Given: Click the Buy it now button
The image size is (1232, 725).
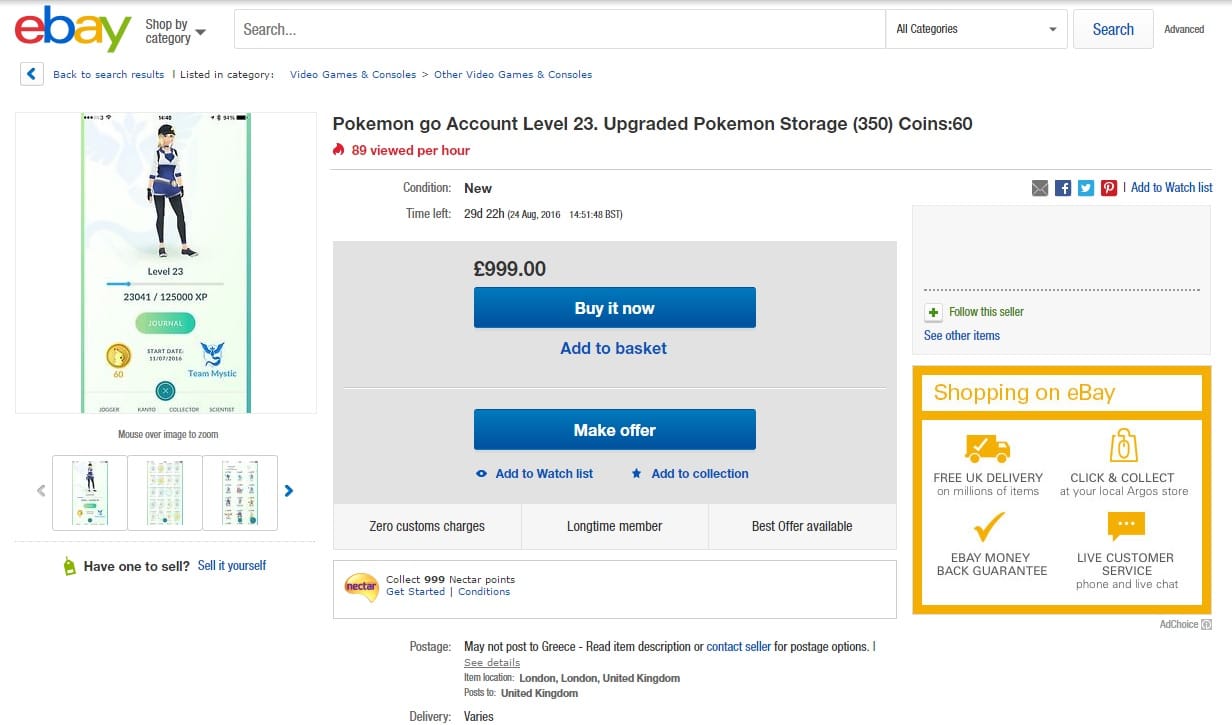Looking at the screenshot, I should point(615,308).
